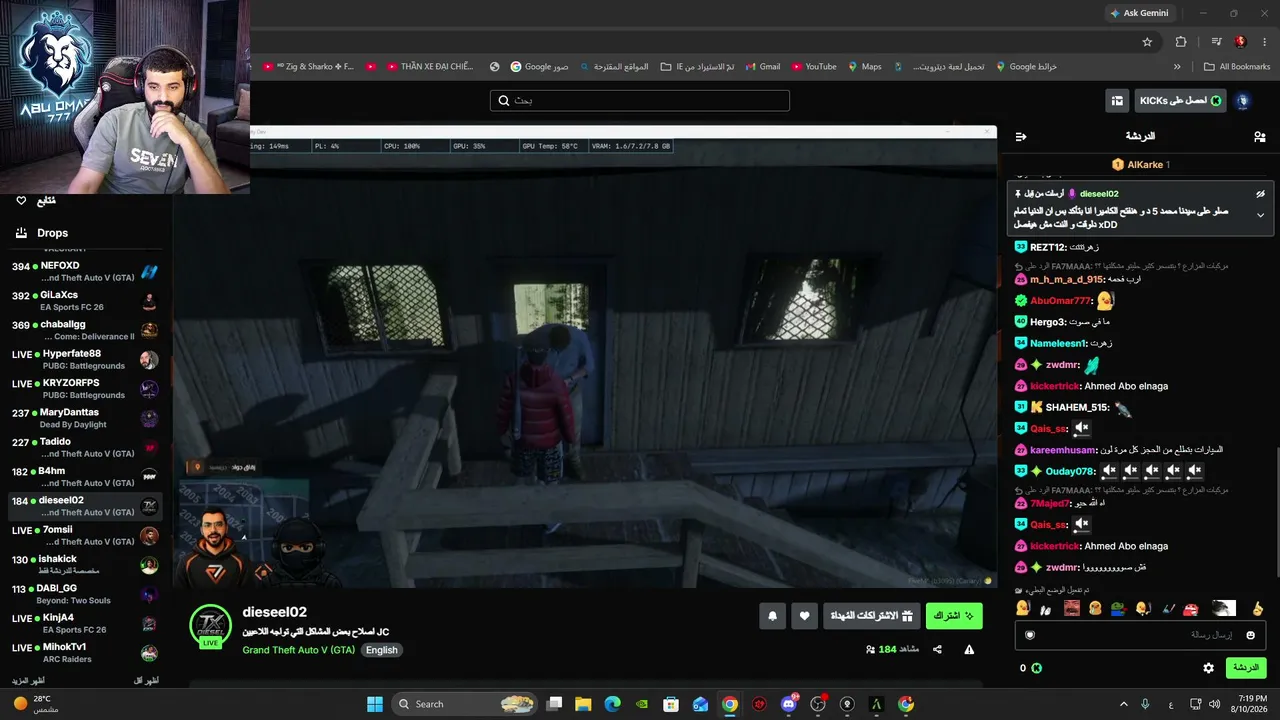The height and width of the screenshot is (720, 1280).
Task: Expand the bookmarks overflow chevron
Action: 1177,67
